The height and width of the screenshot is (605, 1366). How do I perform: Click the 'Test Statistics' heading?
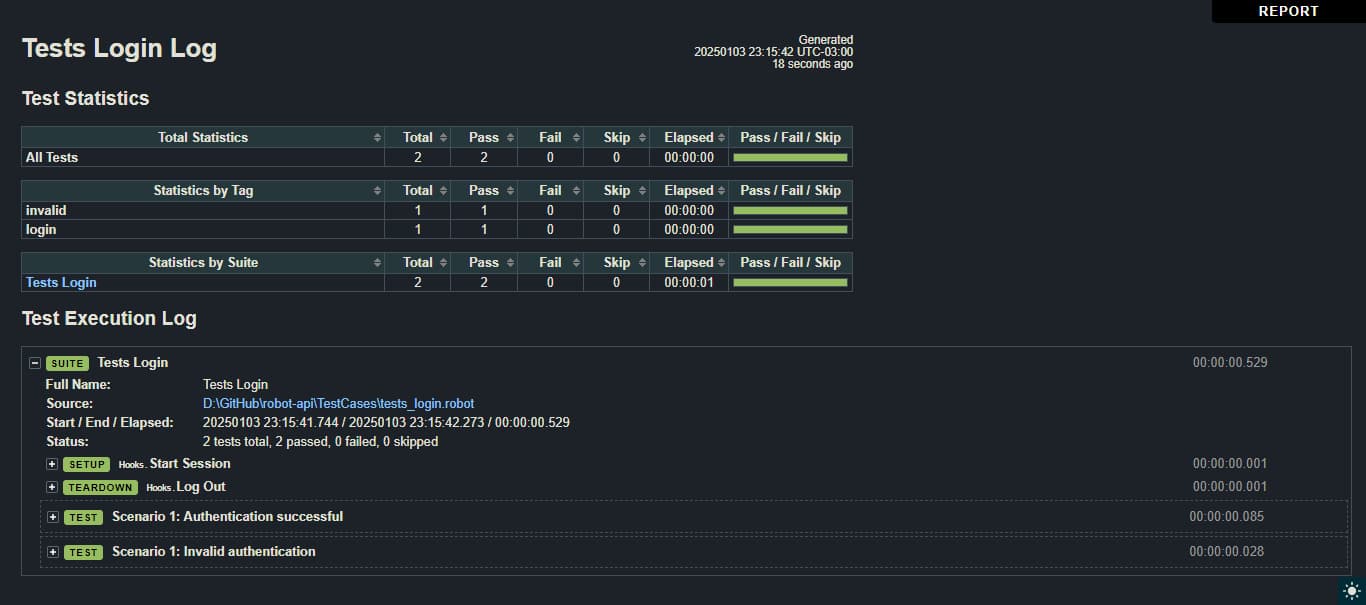(x=86, y=98)
